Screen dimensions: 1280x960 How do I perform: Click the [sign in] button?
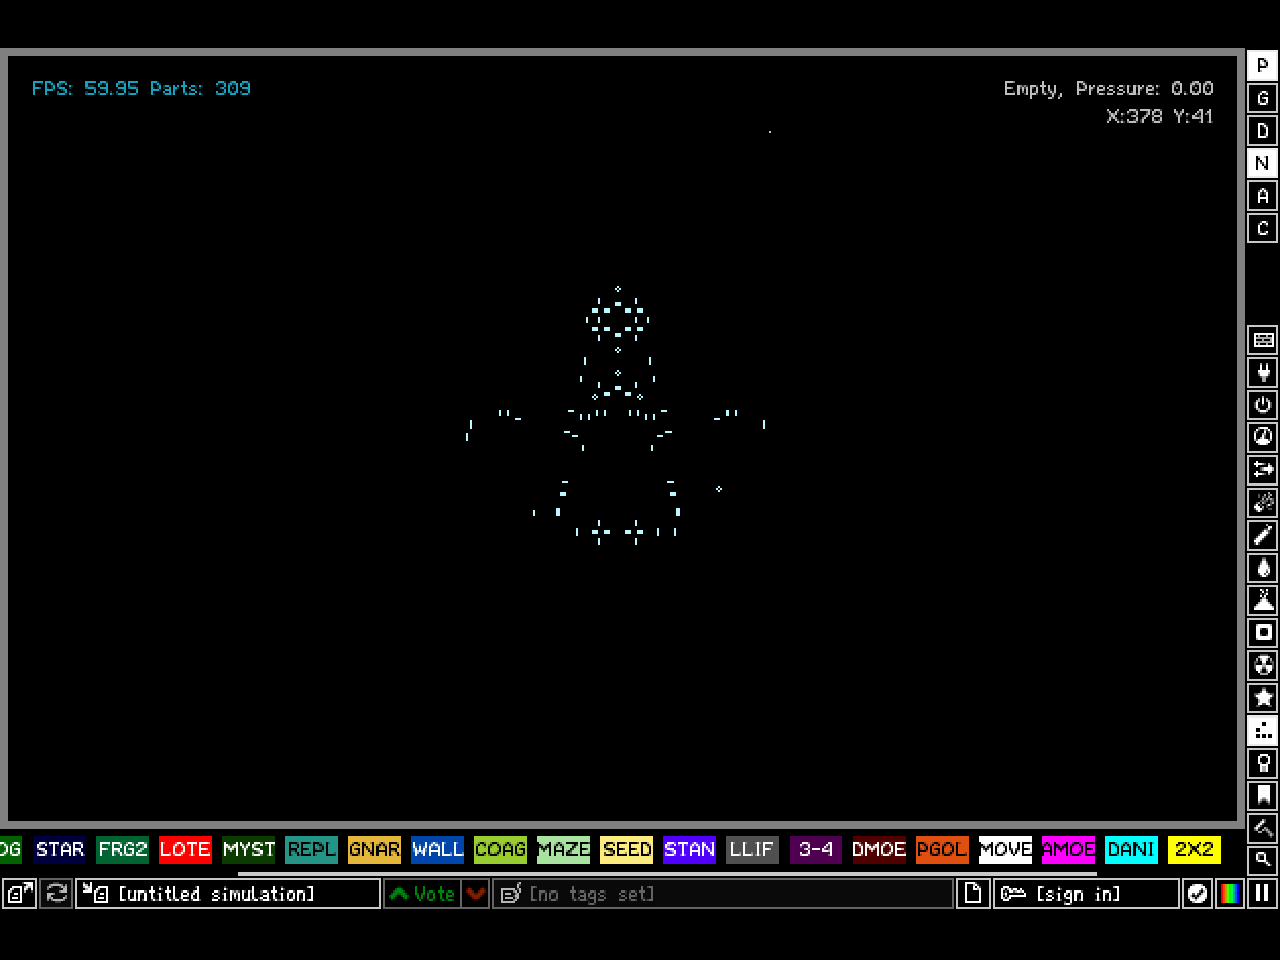pos(1086,893)
